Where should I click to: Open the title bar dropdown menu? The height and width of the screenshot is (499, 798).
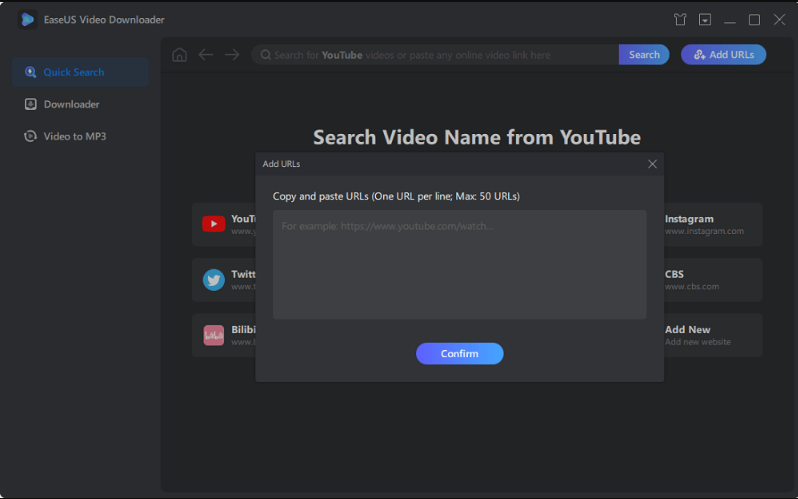[705, 20]
